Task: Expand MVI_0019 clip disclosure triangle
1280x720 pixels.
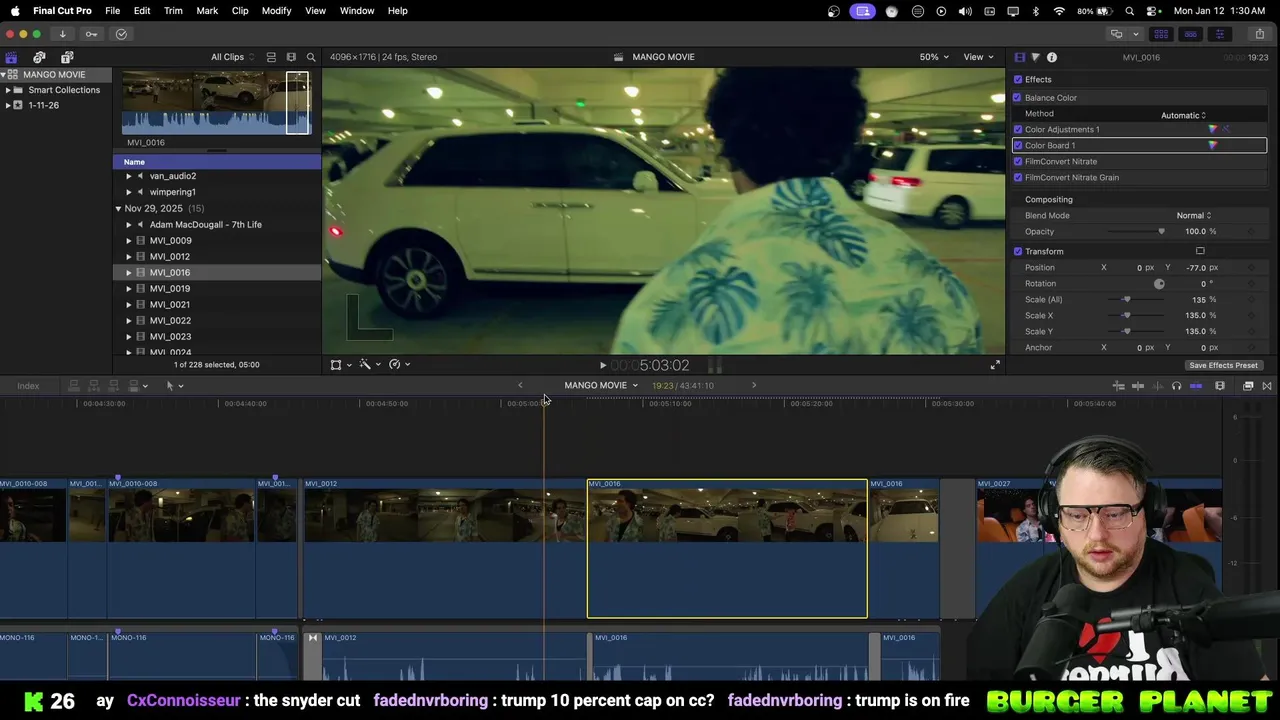Action: [x=128, y=289]
